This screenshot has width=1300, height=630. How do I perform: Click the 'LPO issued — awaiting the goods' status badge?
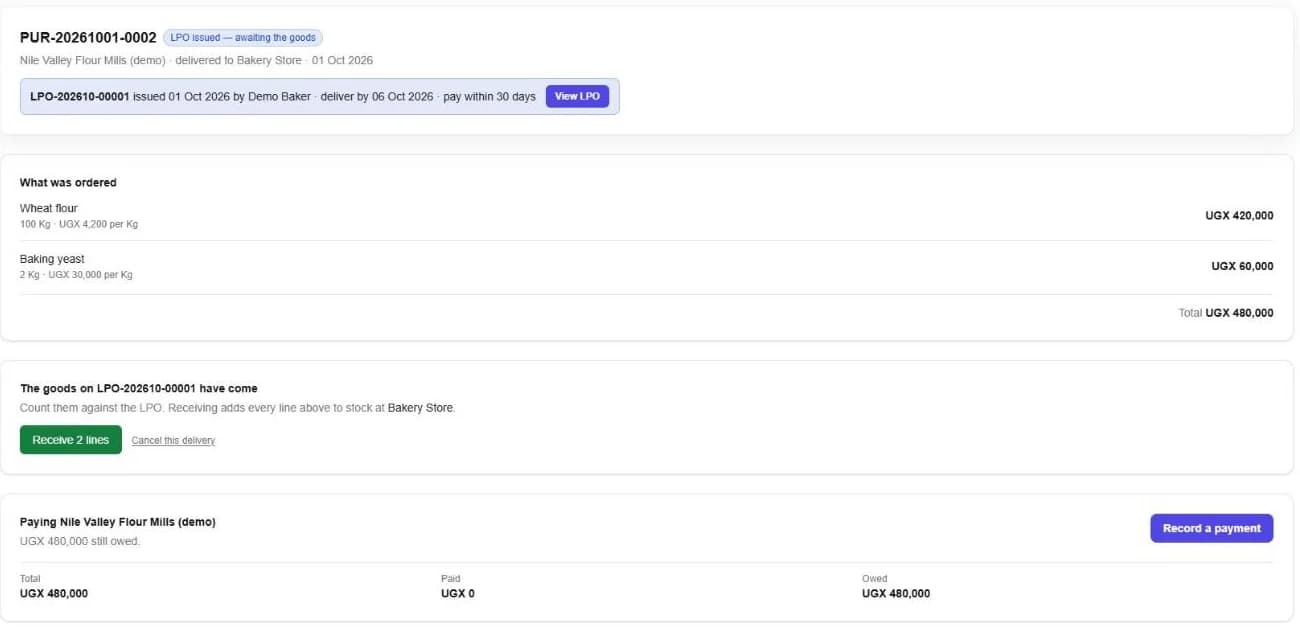tap(243, 38)
